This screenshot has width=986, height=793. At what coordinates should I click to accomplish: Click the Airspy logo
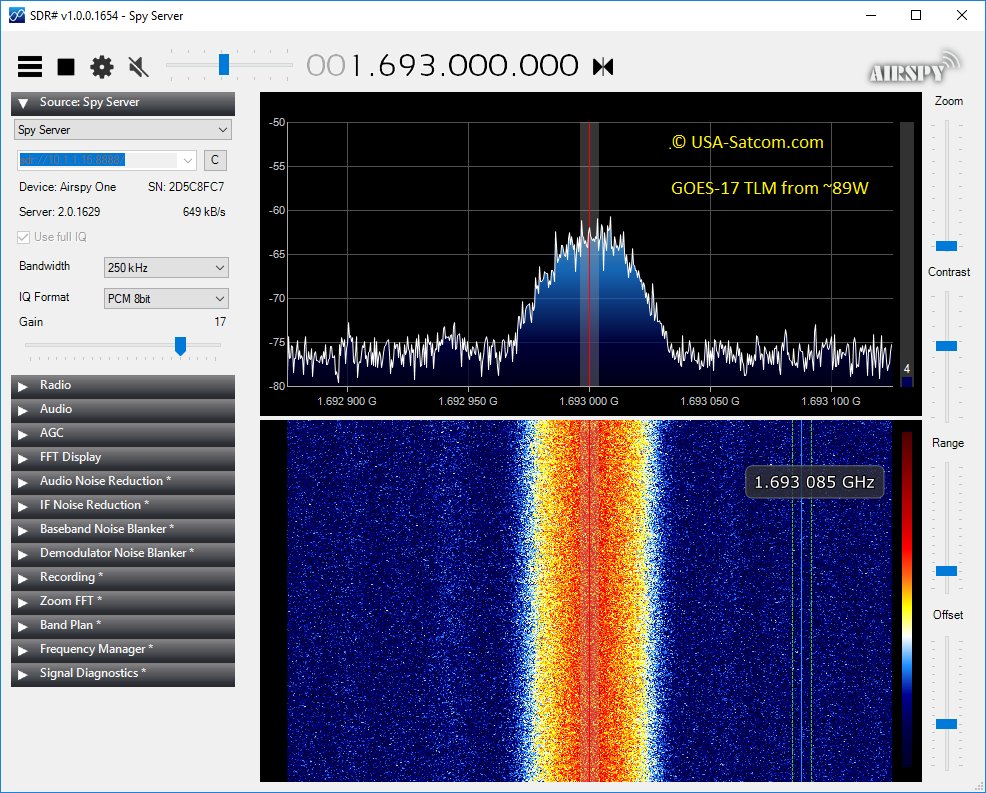pos(912,67)
